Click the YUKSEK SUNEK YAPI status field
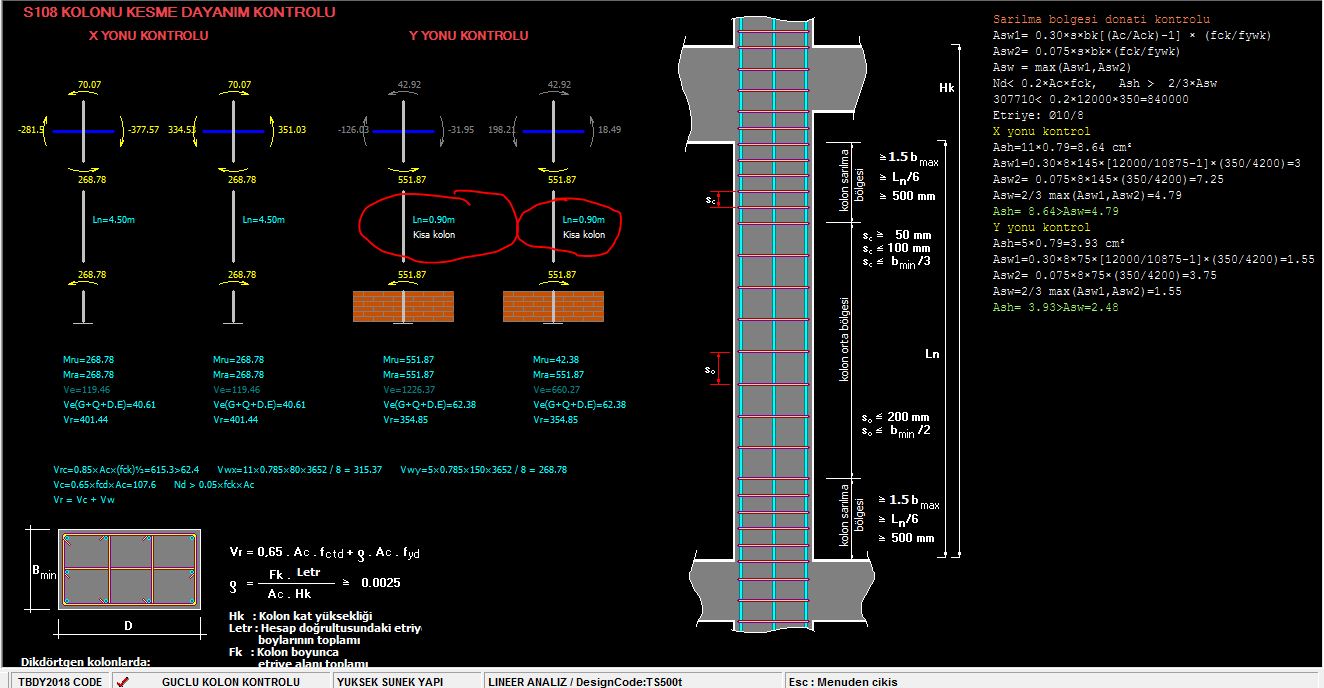 [404, 681]
